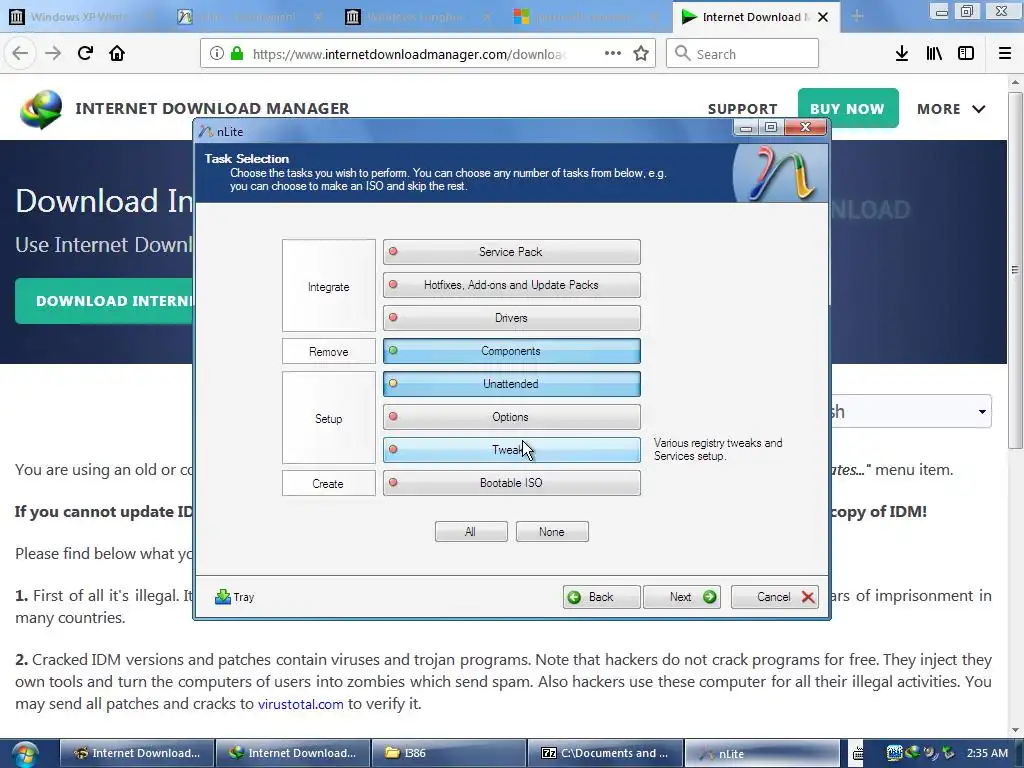Click the browser page vertical scrollbar

[x=1015, y=270]
